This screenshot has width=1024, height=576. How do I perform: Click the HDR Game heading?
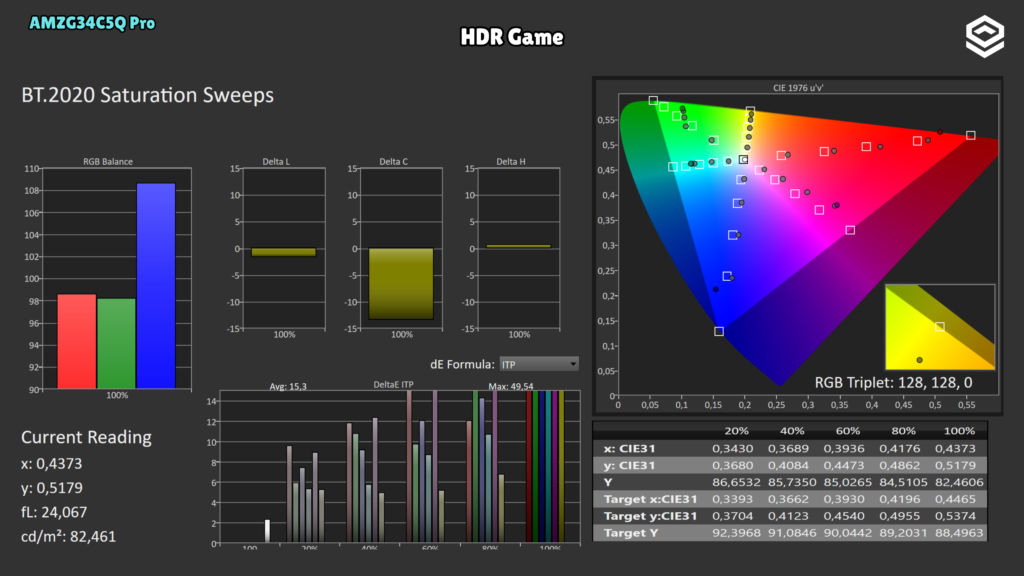[512, 37]
